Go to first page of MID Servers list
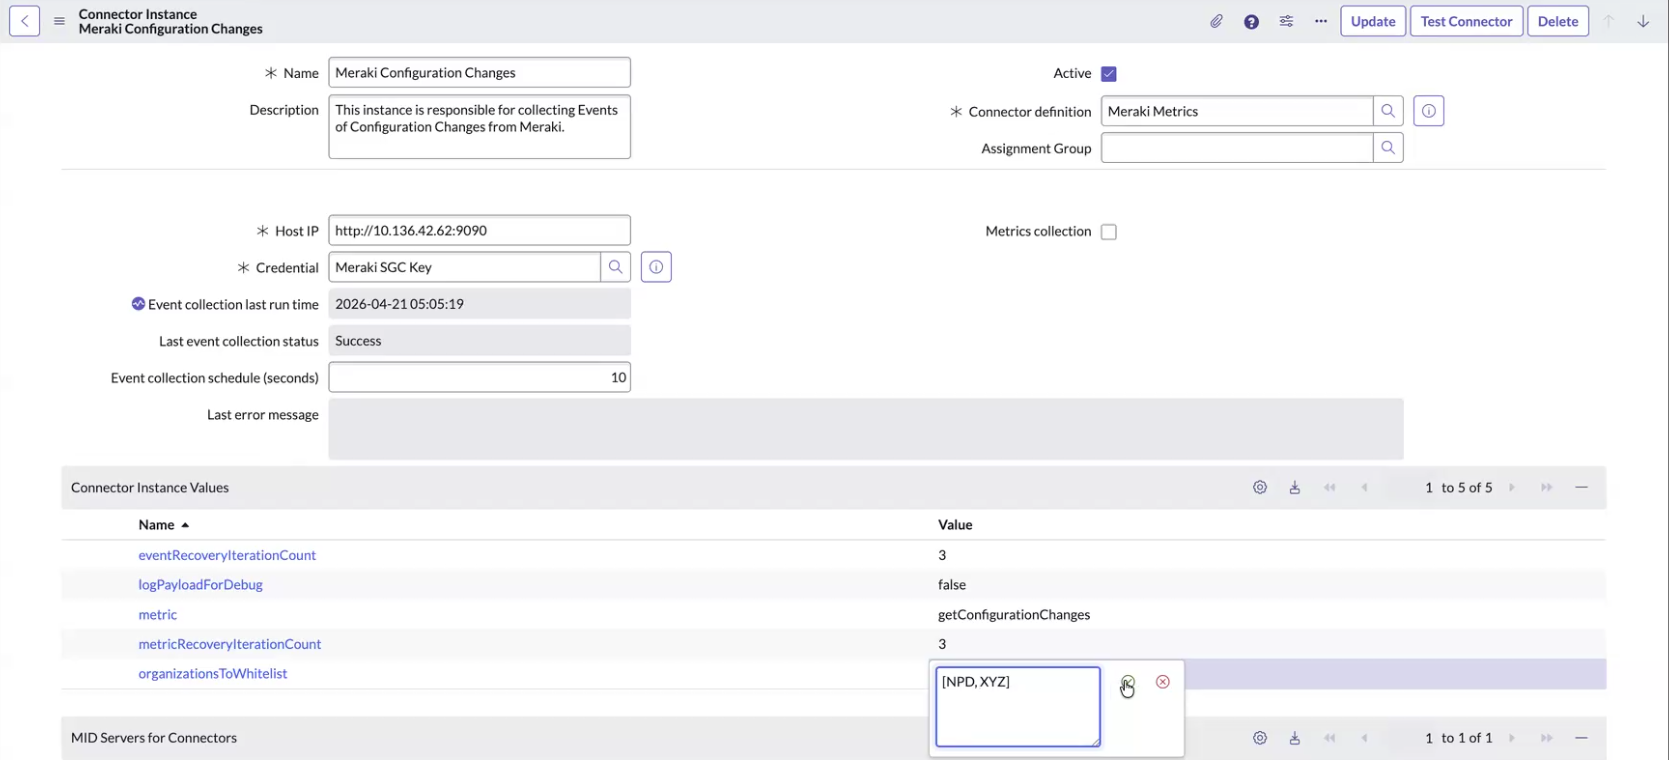The image size is (1669, 760). click(1330, 738)
